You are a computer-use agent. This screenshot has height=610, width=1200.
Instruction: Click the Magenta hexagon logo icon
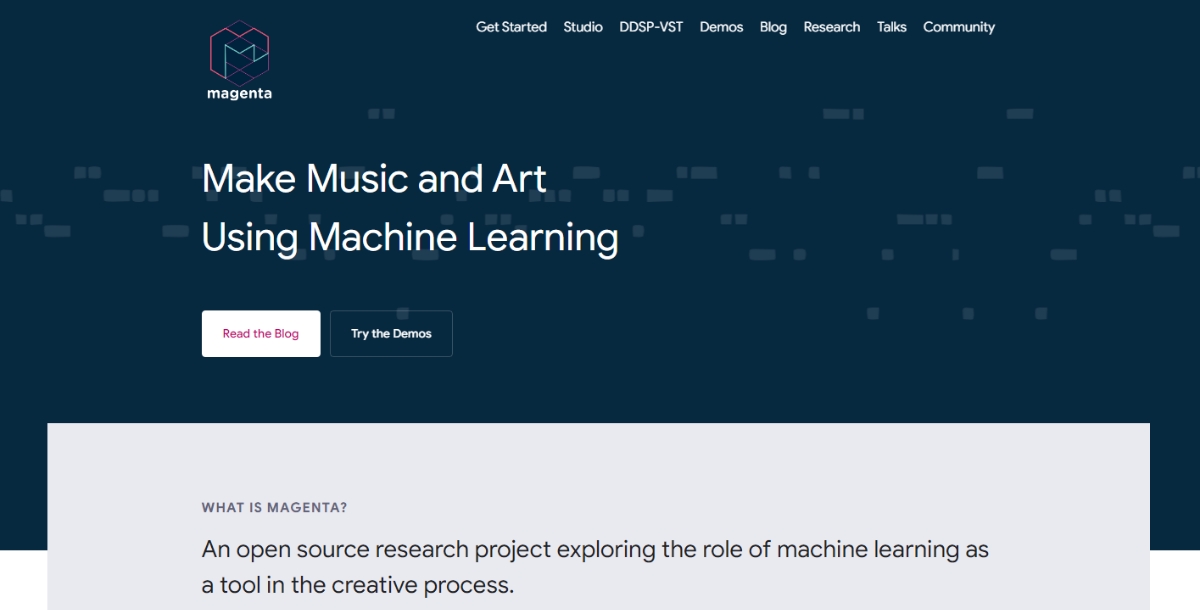[239, 51]
